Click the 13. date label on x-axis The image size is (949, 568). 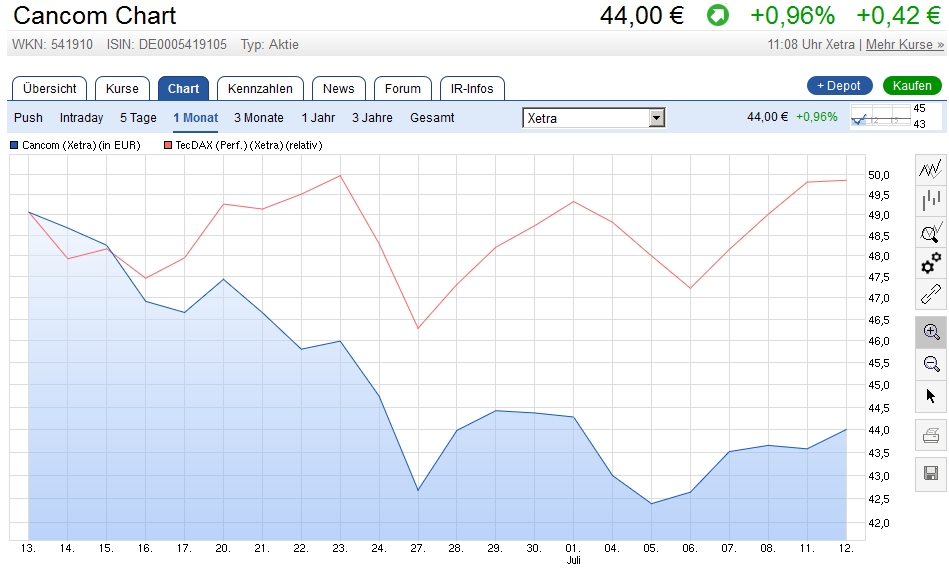(x=28, y=548)
